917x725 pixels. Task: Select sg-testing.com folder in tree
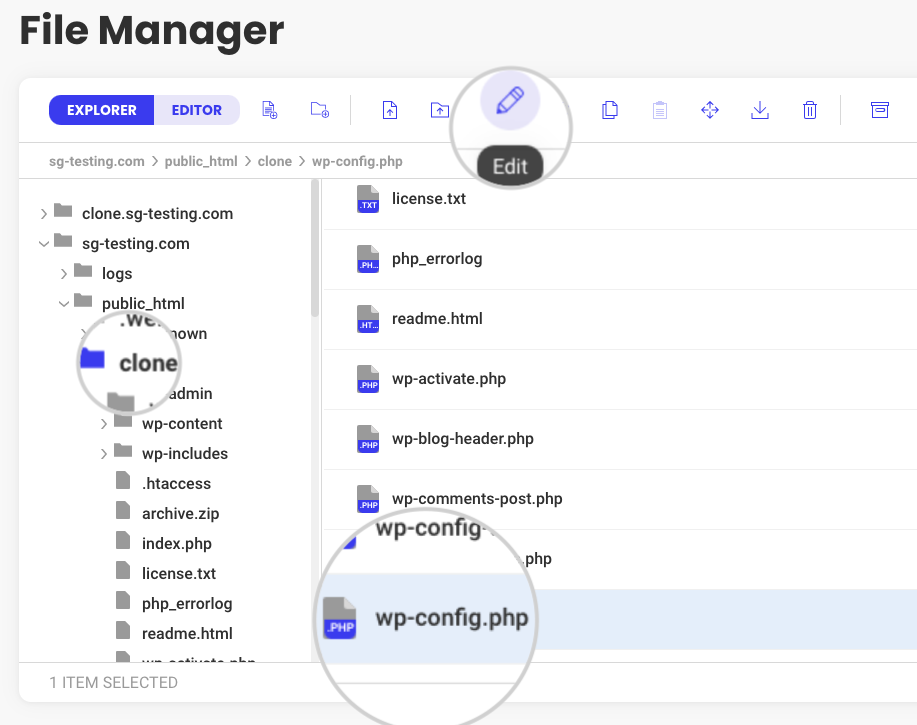point(136,244)
